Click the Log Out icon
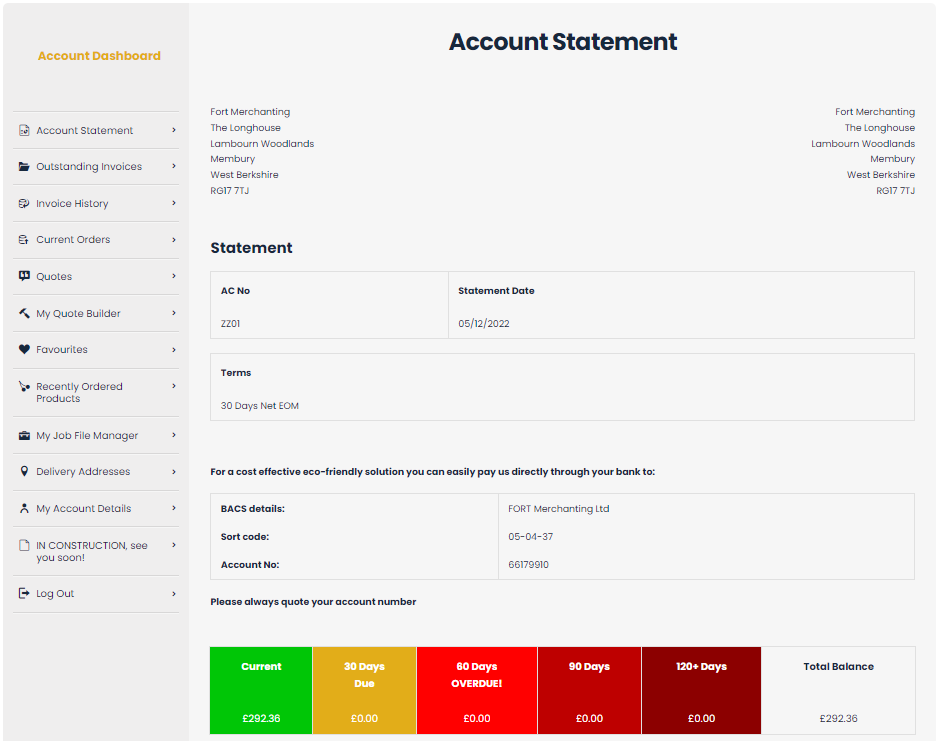The height and width of the screenshot is (741, 940). click(24, 594)
